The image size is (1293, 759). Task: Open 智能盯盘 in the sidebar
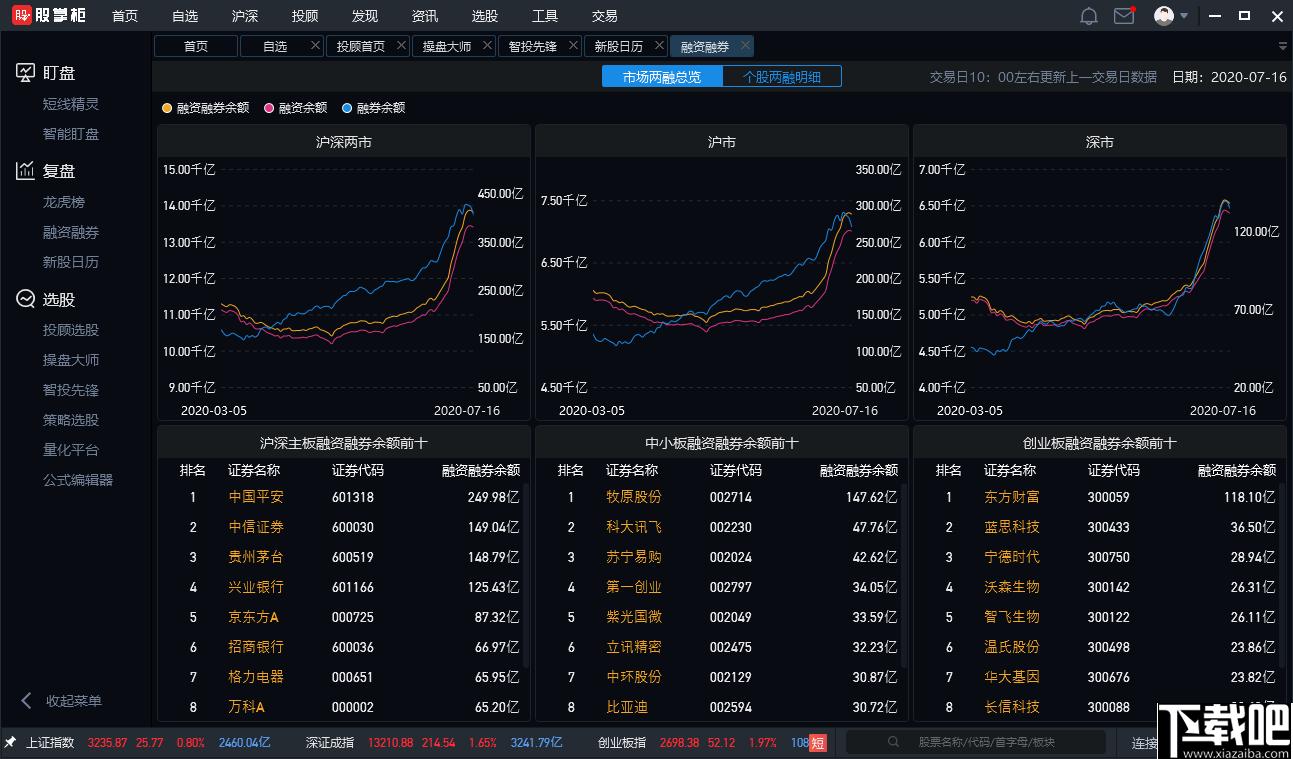pos(71,134)
